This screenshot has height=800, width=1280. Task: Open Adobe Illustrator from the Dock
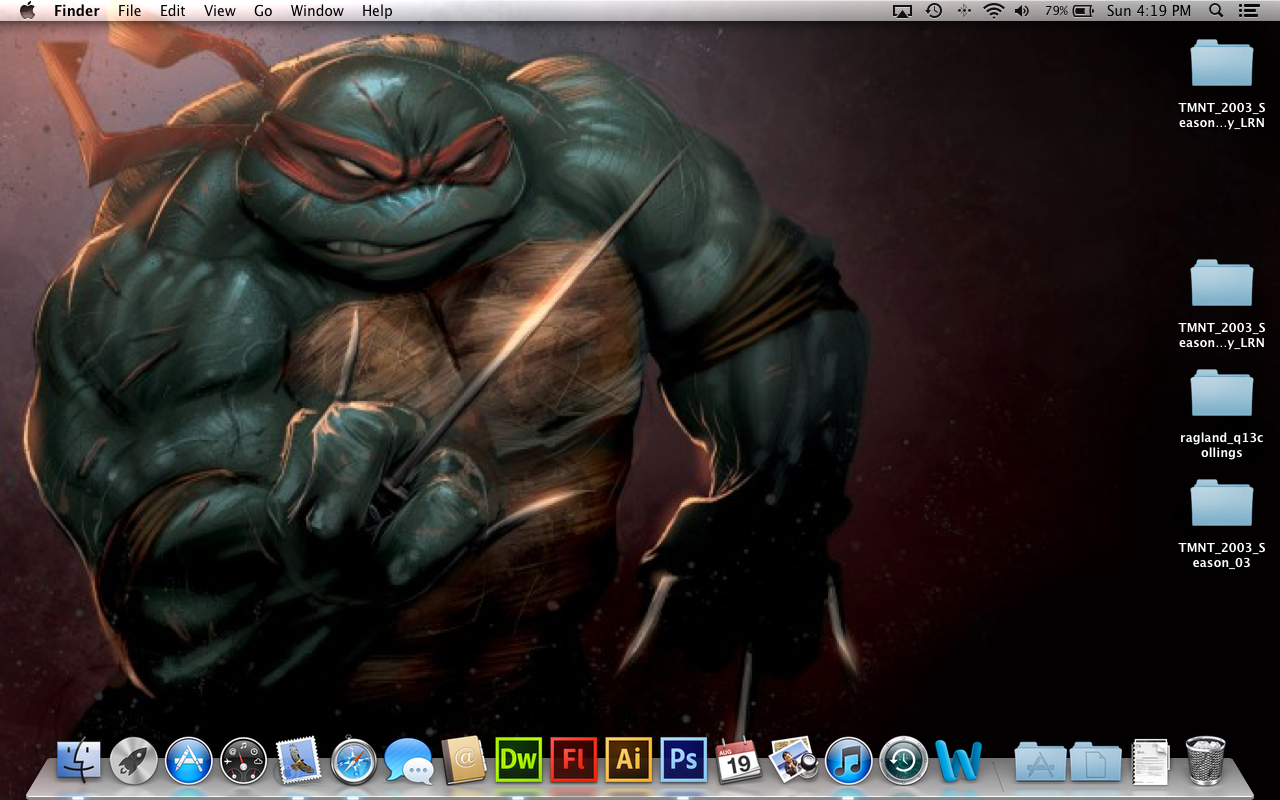point(628,760)
